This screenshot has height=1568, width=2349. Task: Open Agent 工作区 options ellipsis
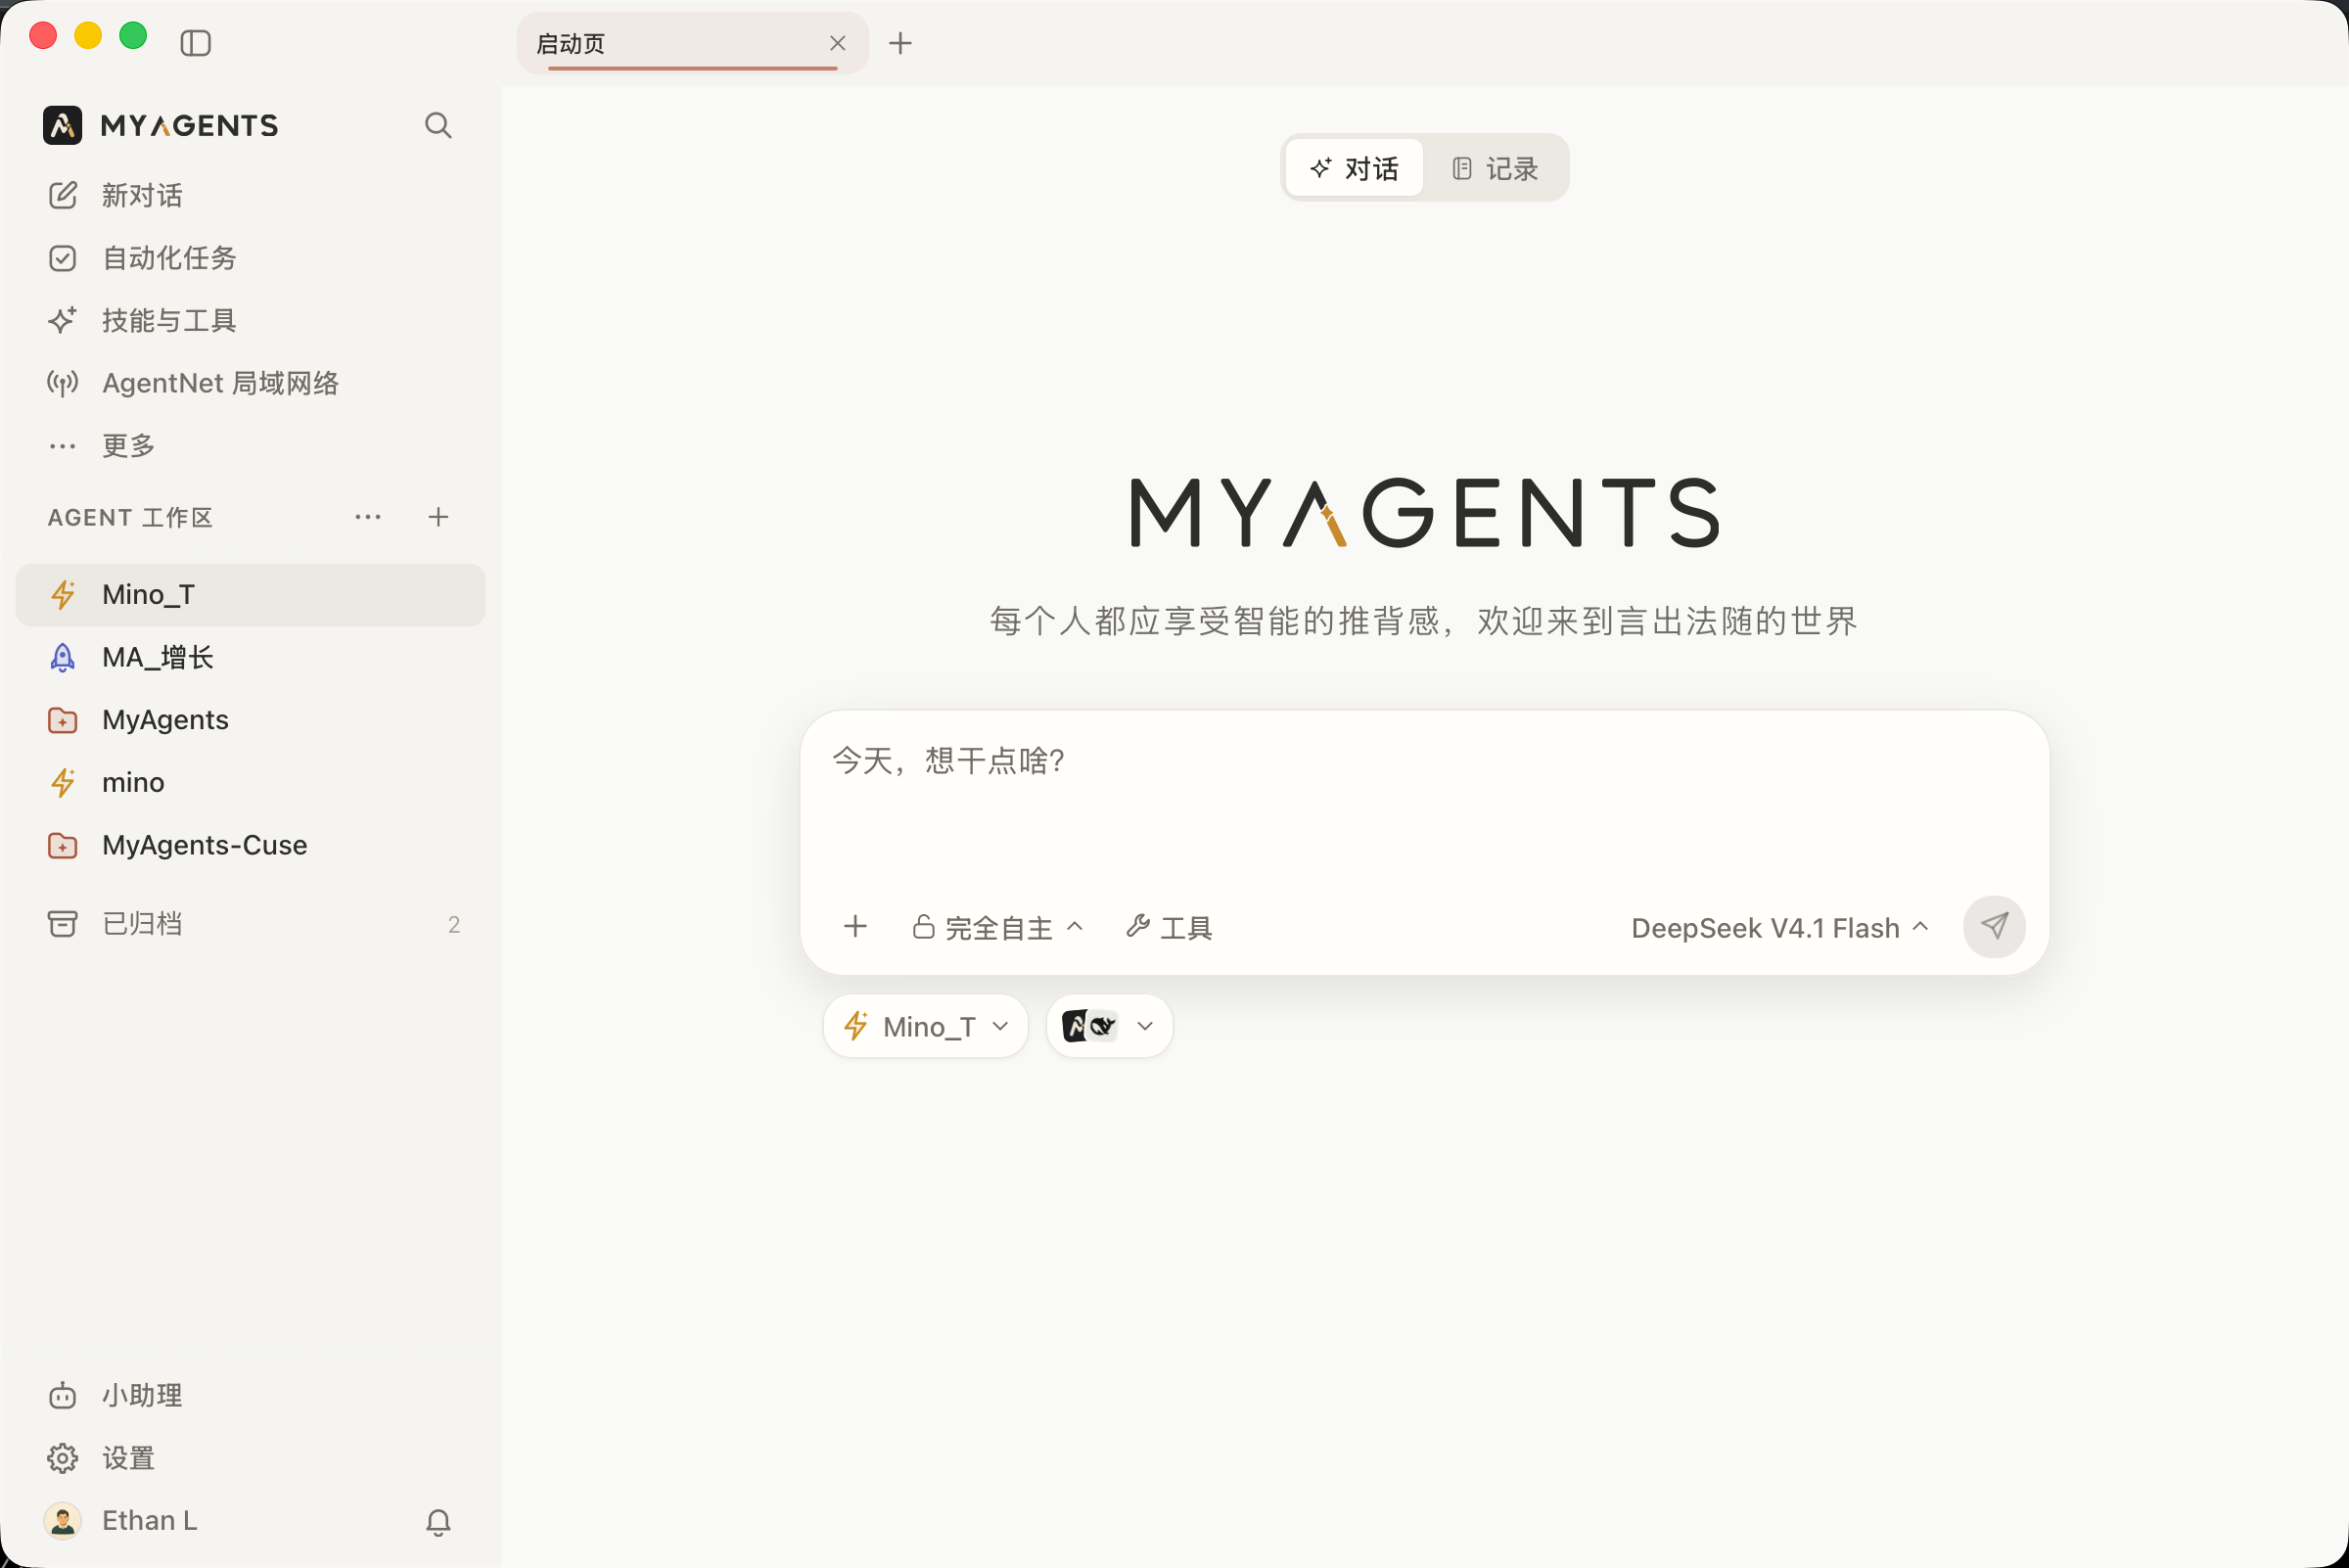(368, 517)
